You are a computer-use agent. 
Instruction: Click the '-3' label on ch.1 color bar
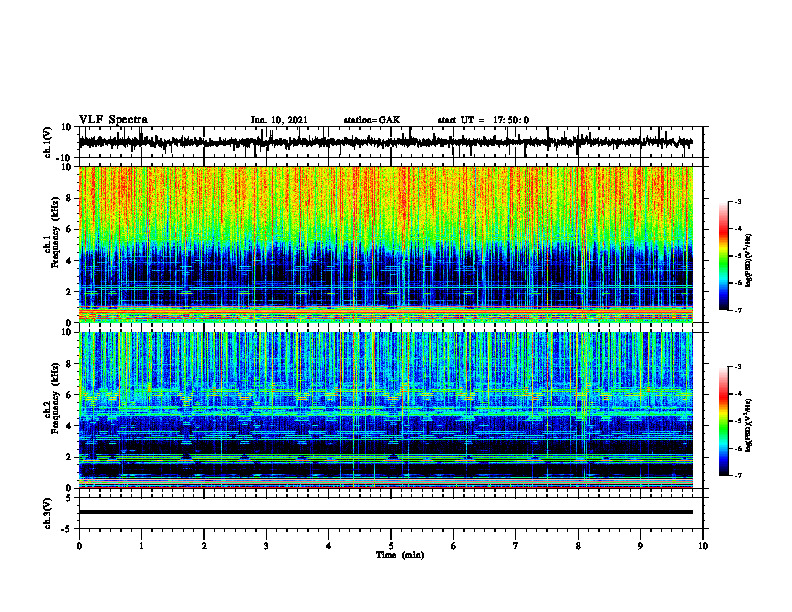pyautogui.click(x=738, y=201)
